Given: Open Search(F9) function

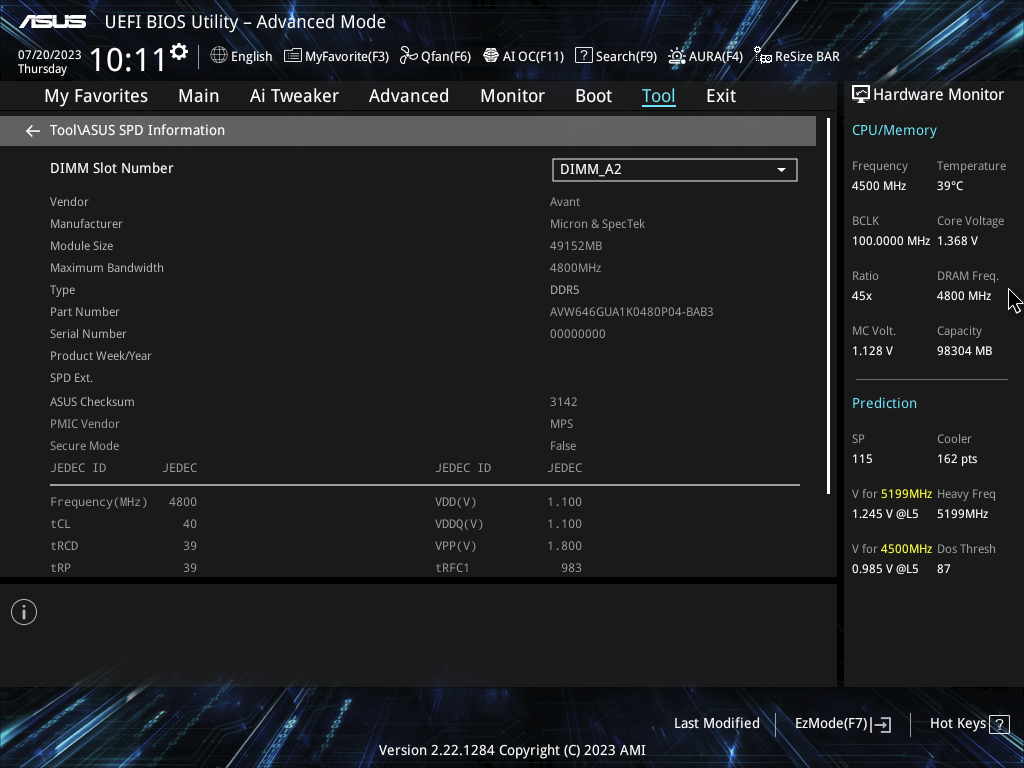Looking at the screenshot, I should (x=616, y=56).
